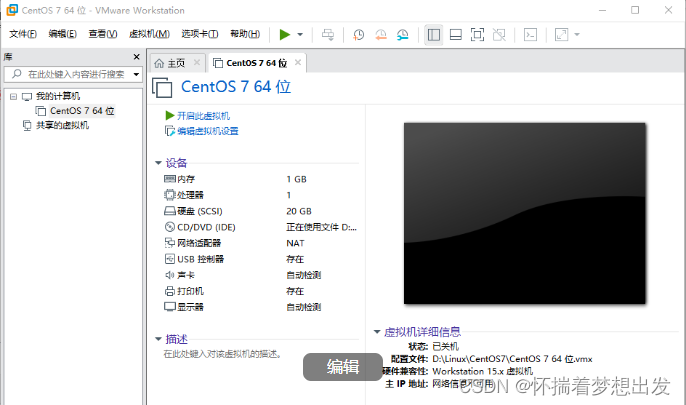Image resolution: width=686 pixels, height=405 pixels.
Task: Click the send Ctrl+Alt+Del toolbar icon
Action: [x=328, y=35]
